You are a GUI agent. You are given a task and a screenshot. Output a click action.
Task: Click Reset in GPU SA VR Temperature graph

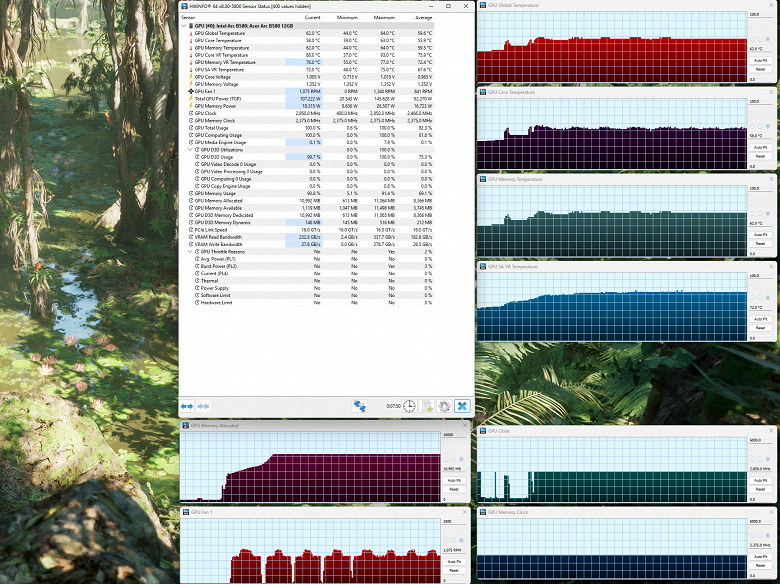760,328
